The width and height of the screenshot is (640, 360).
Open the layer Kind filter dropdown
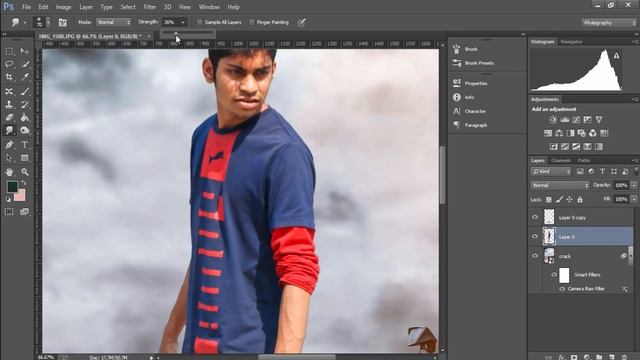pos(551,171)
